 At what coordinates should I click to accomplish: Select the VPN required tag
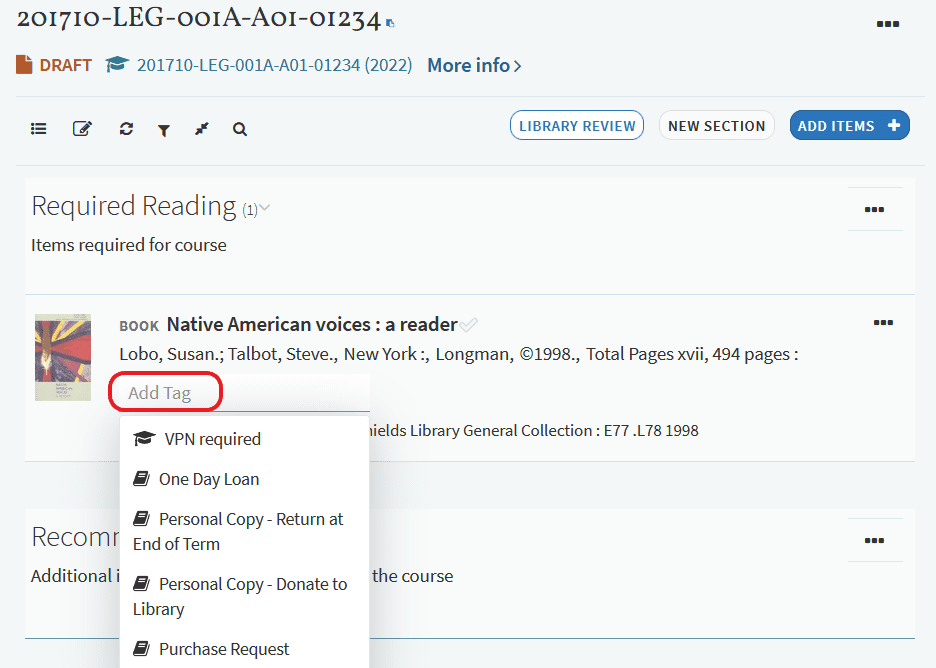(212, 439)
